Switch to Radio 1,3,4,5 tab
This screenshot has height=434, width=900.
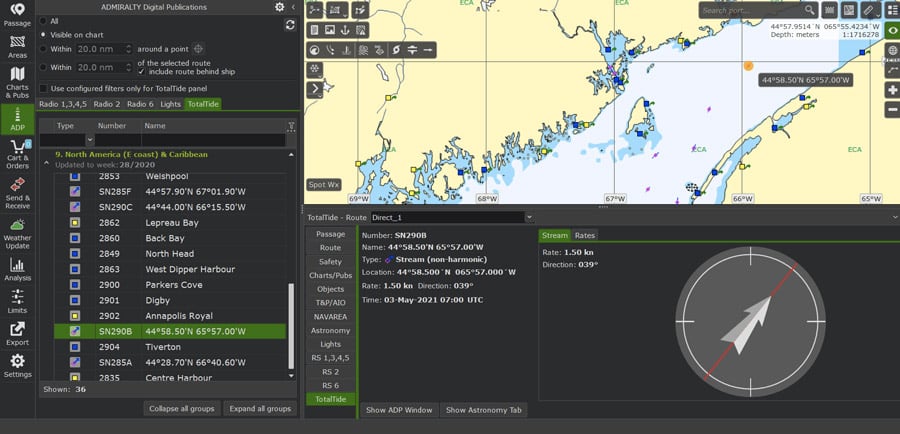pyautogui.click(x=63, y=104)
